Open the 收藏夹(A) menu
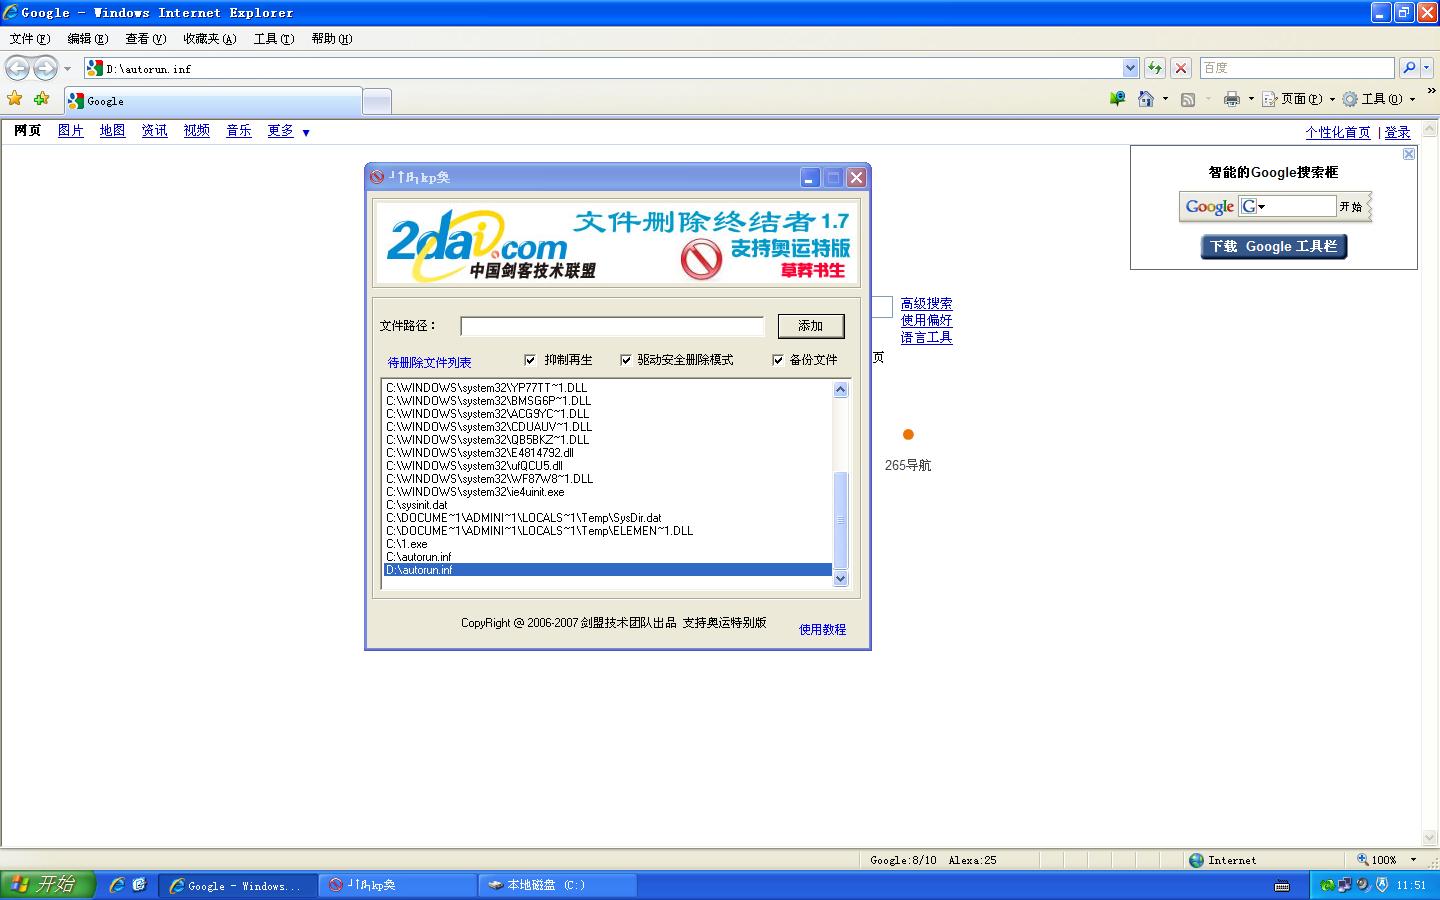The width and height of the screenshot is (1440, 900). pos(209,39)
